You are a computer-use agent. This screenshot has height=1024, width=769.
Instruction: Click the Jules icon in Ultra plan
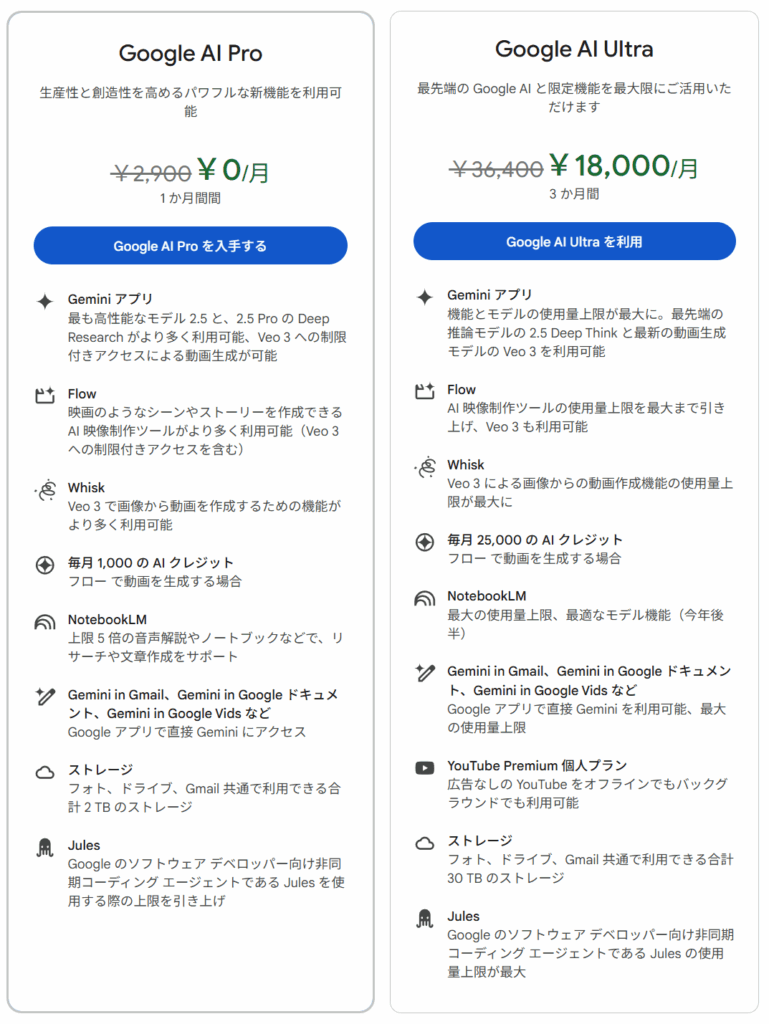pos(425,918)
